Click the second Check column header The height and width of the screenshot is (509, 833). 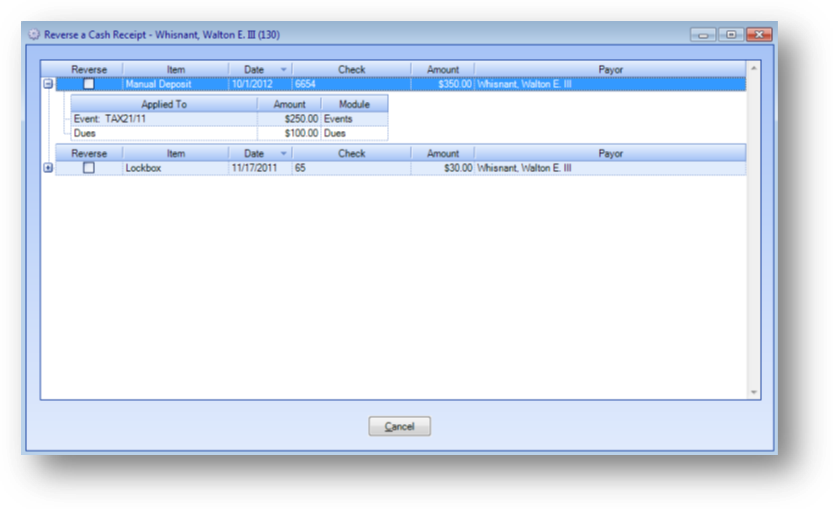pyautogui.click(x=351, y=154)
